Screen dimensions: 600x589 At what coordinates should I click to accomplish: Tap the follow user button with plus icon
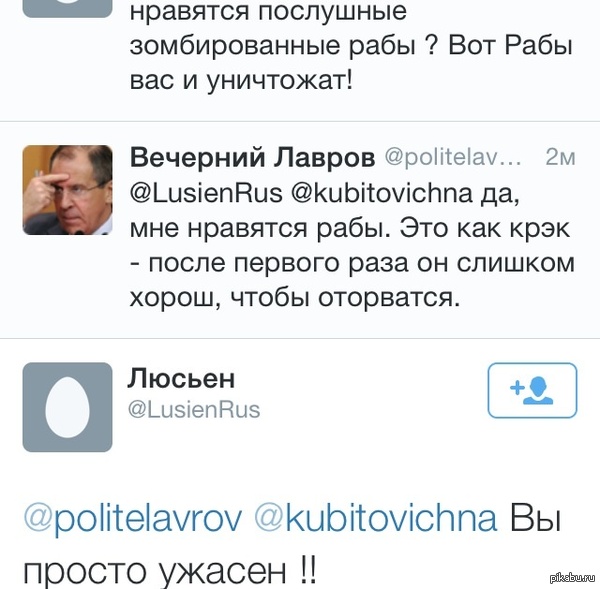point(532,390)
